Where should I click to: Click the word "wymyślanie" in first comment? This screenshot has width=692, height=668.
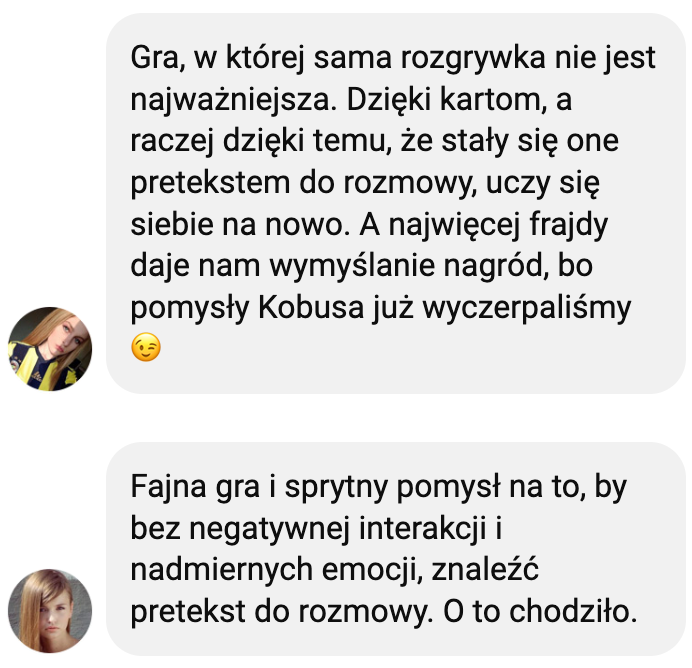(x=352, y=267)
